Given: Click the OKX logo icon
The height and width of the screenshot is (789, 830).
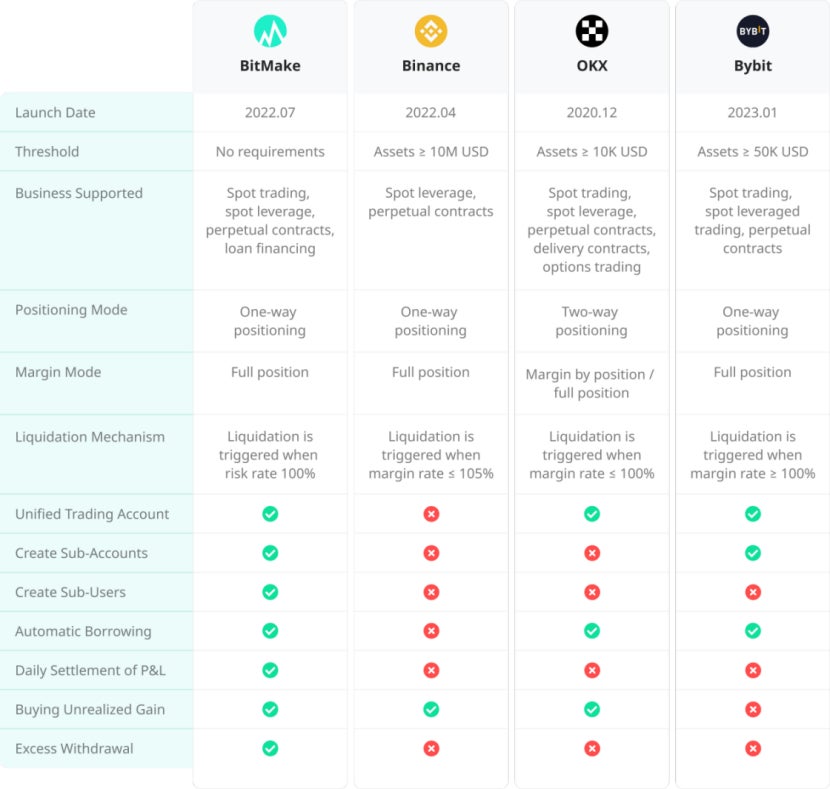Looking at the screenshot, I should click(x=592, y=31).
